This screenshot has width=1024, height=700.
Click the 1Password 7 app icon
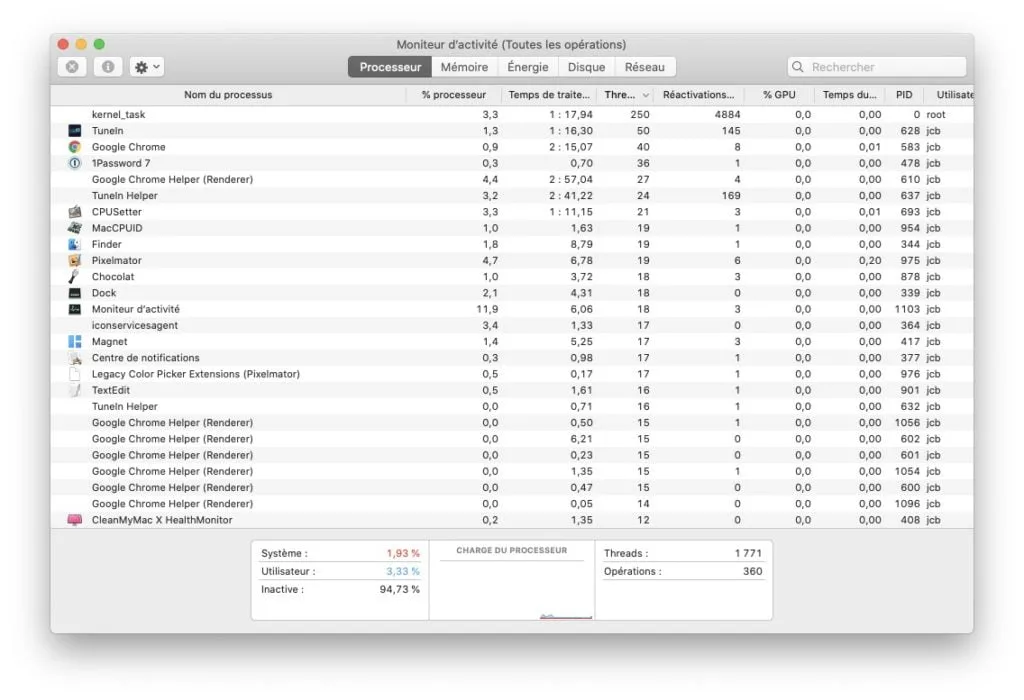(74, 163)
